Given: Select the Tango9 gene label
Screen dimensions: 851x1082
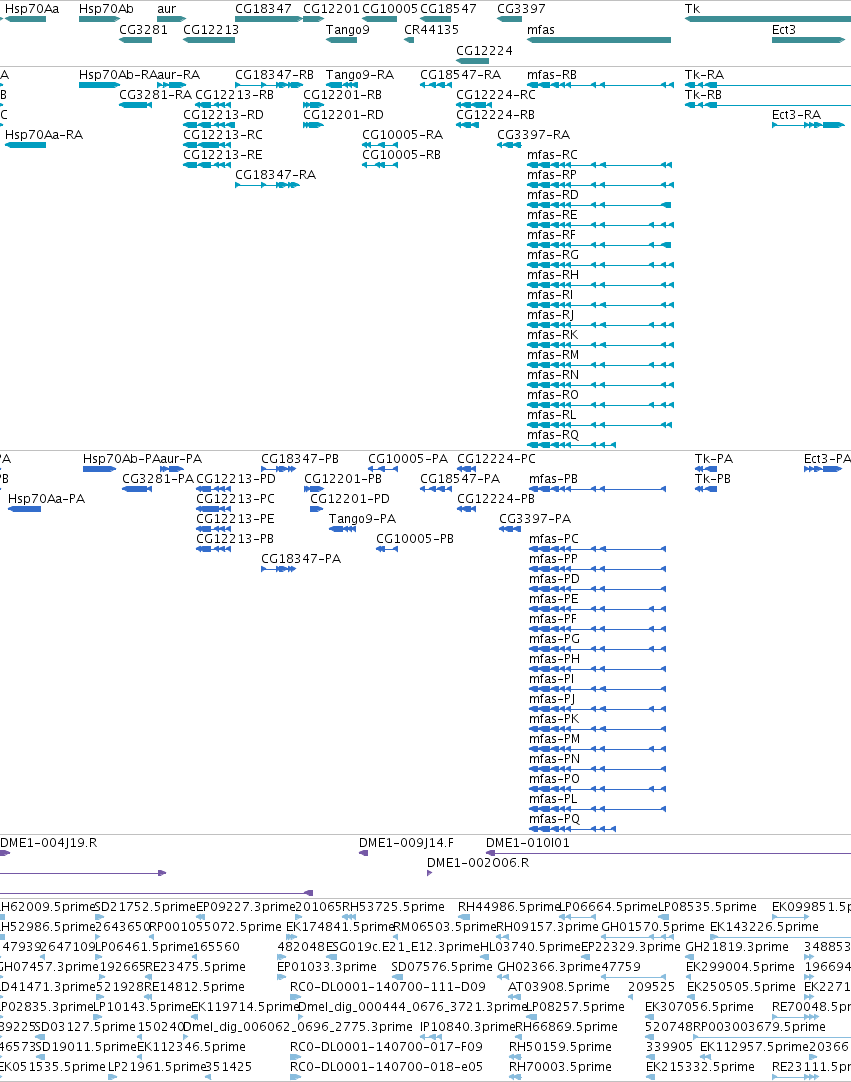Looking at the screenshot, I should [347, 30].
